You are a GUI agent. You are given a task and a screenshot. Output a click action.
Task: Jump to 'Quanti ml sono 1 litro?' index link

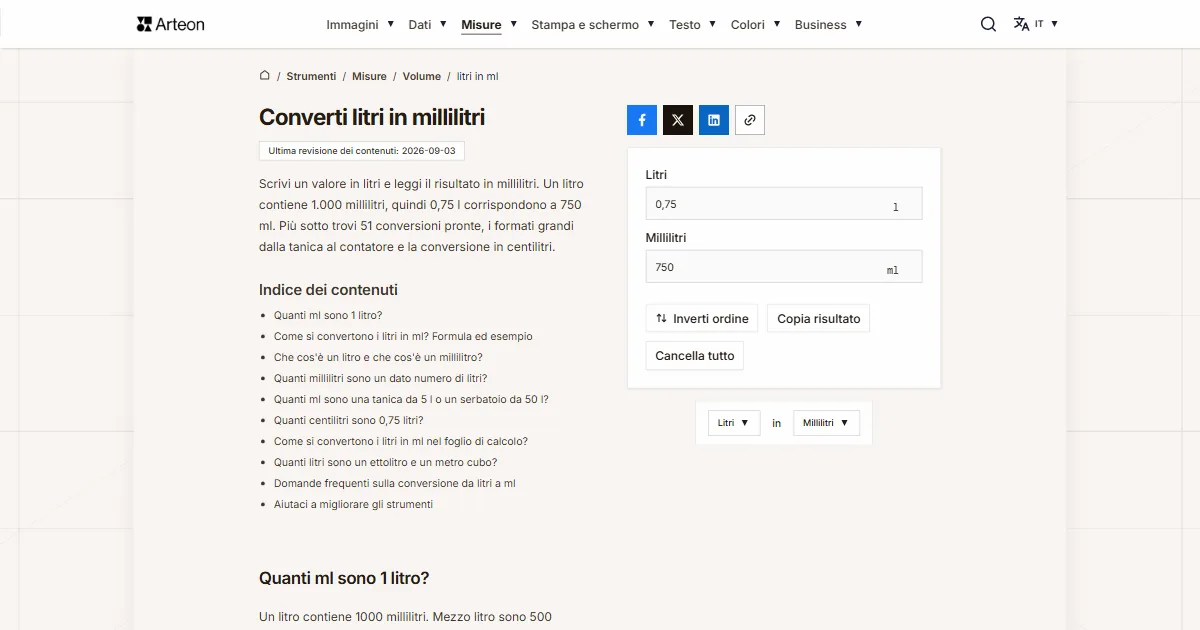[328, 315]
